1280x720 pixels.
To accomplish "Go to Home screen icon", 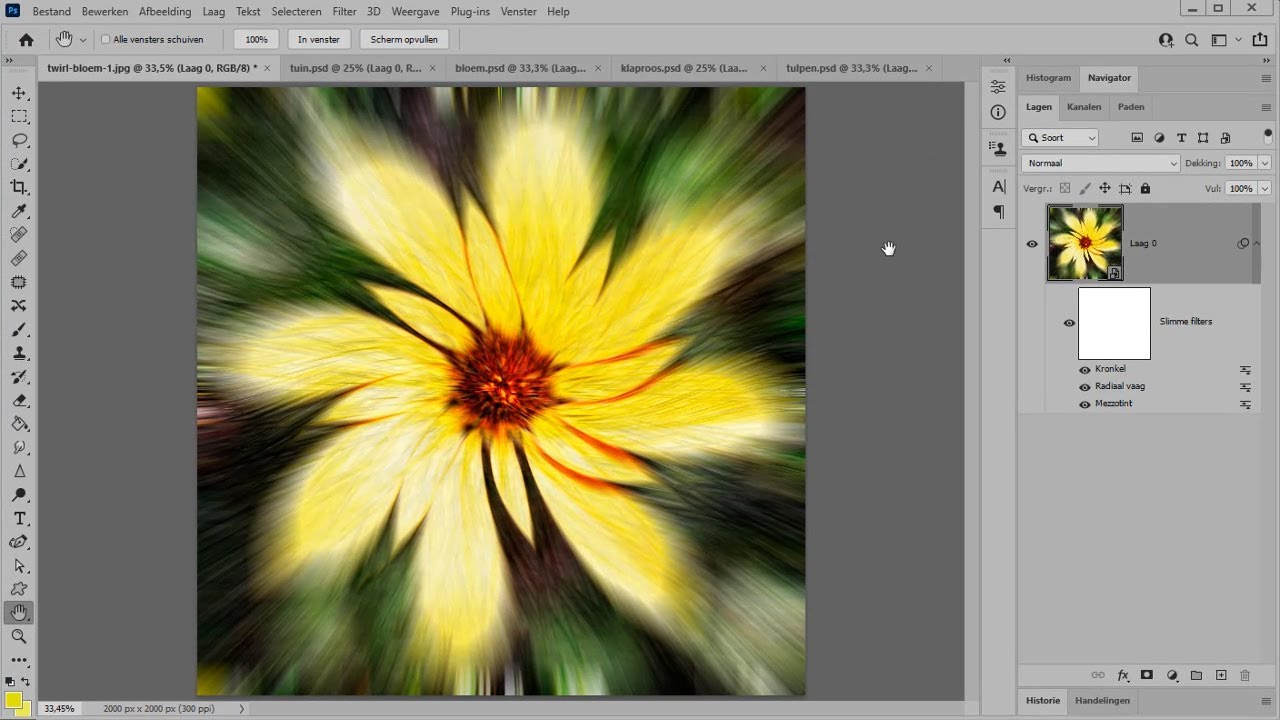I will (x=26, y=40).
